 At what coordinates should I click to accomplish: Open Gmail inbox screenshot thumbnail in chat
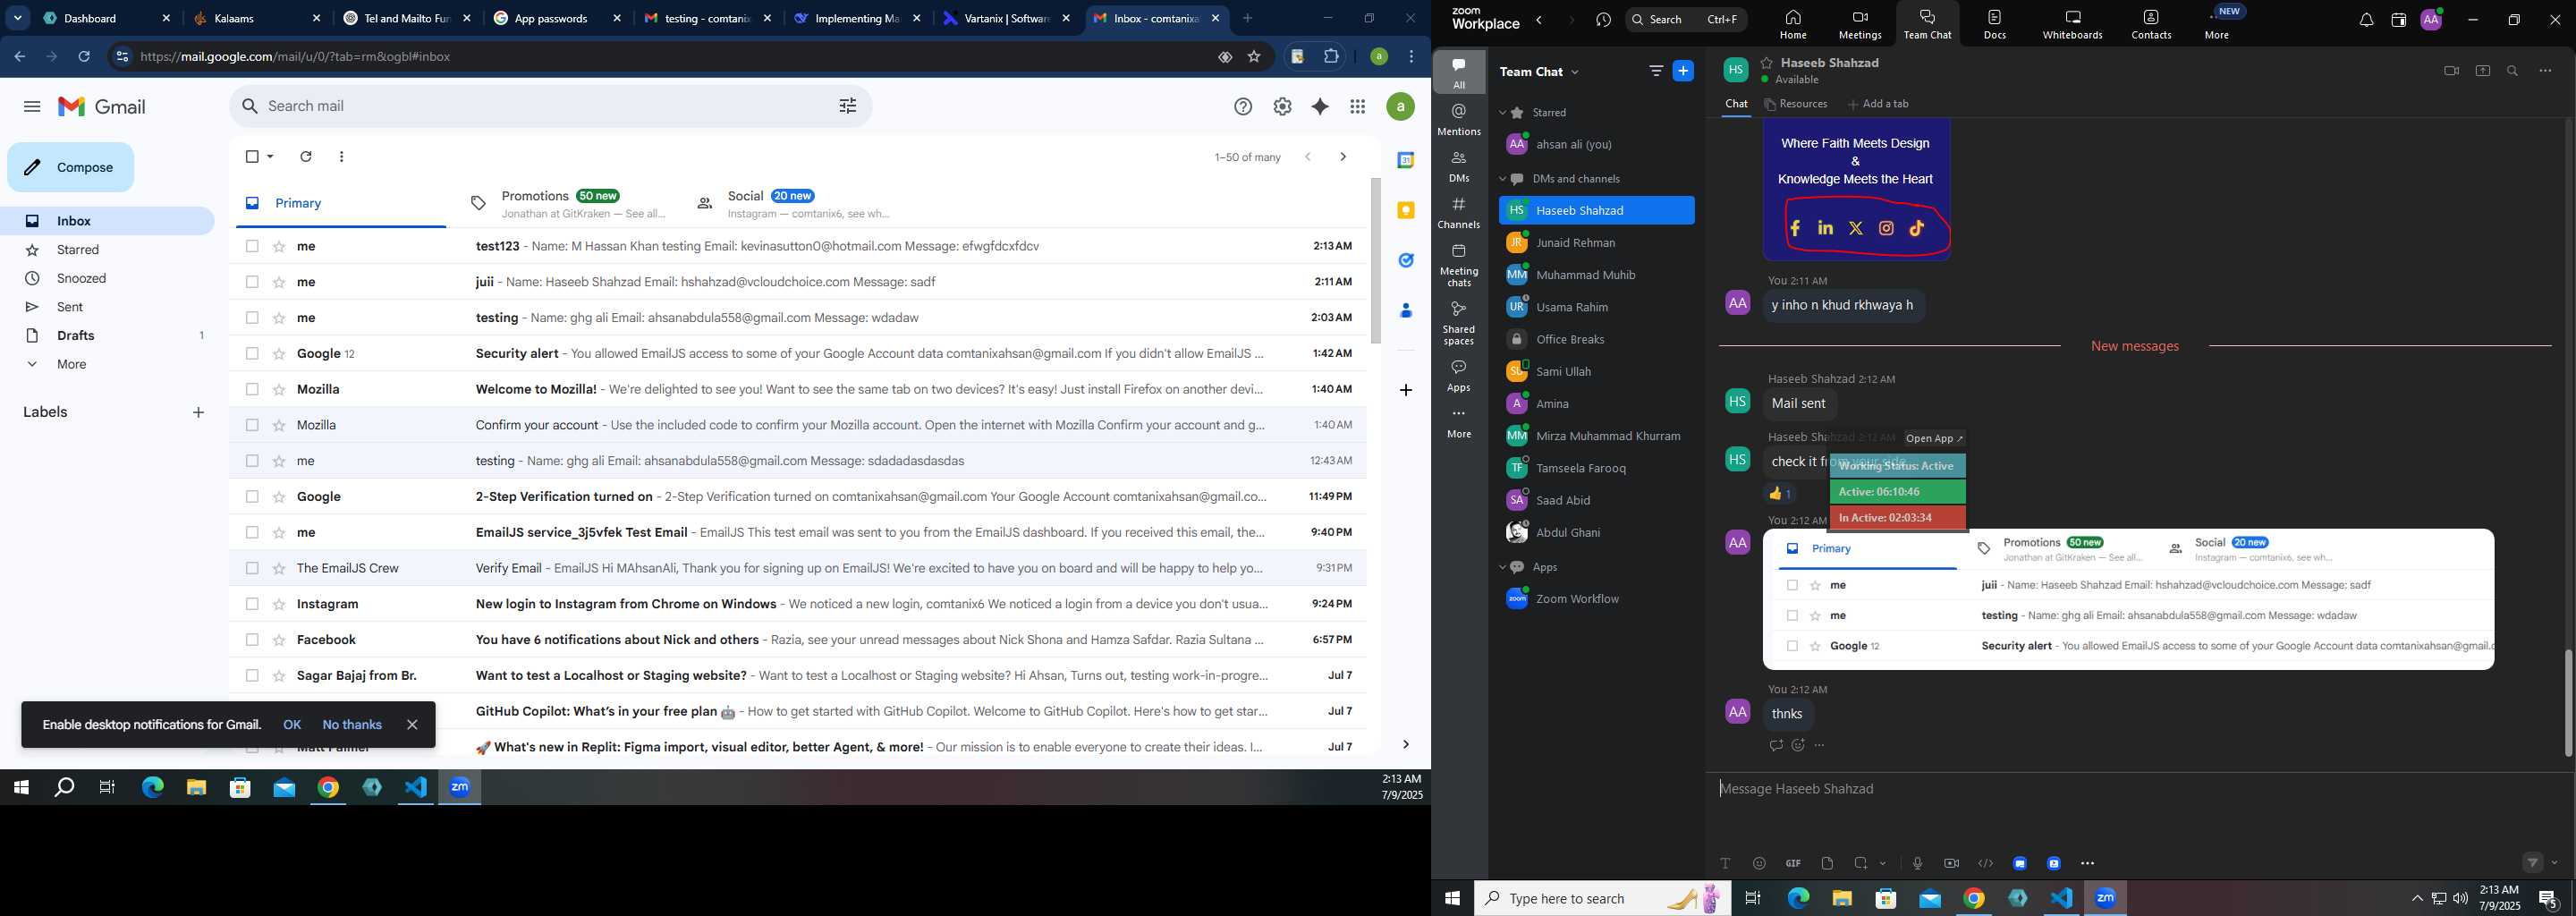click(2128, 599)
